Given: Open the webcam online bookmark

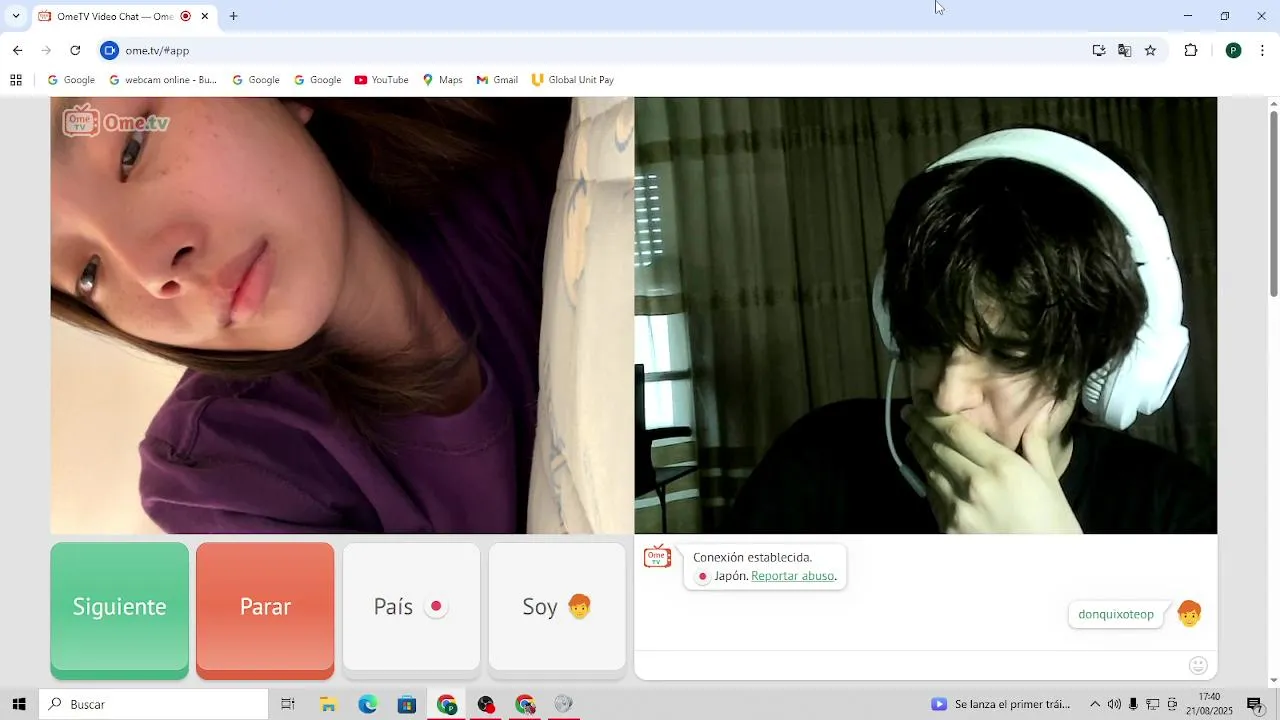Looking at the screenshot, I should click(x=162, y=80).
